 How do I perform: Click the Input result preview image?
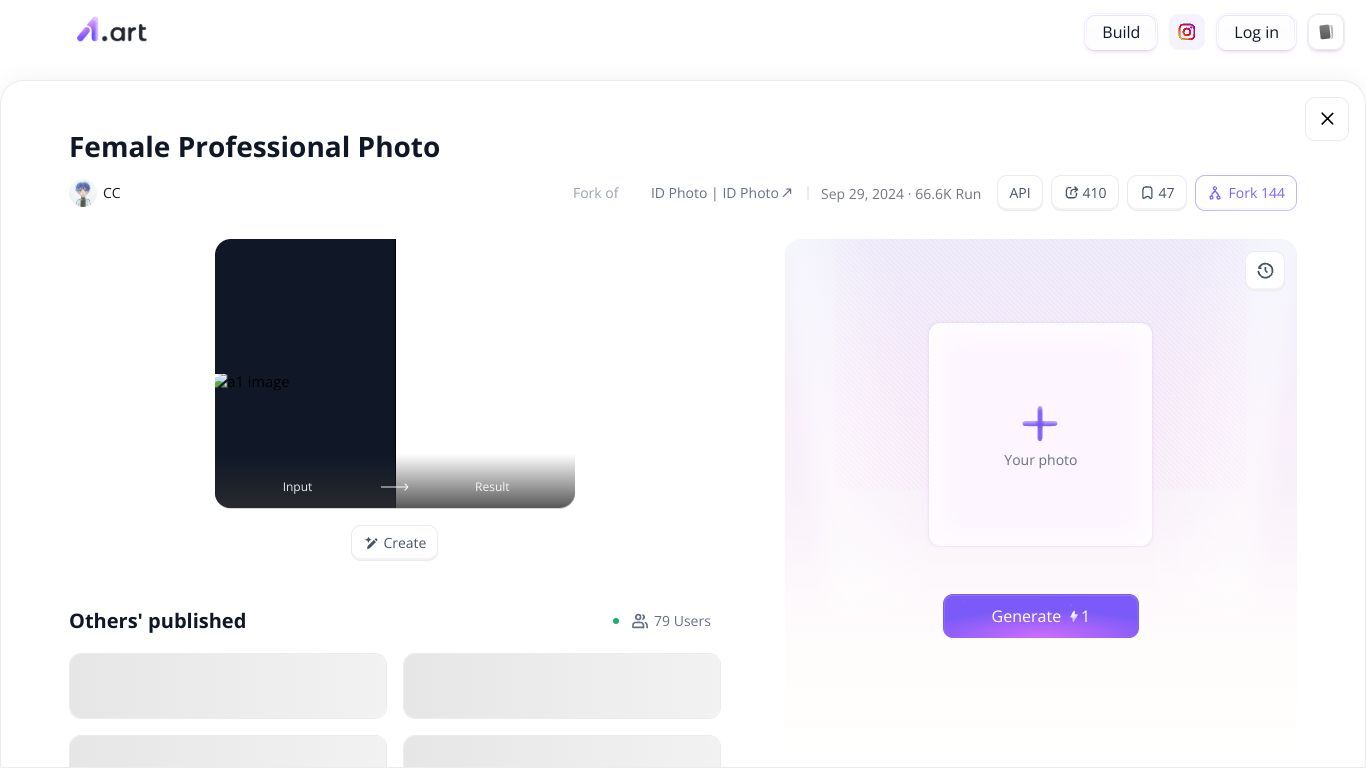pos(395,373)
